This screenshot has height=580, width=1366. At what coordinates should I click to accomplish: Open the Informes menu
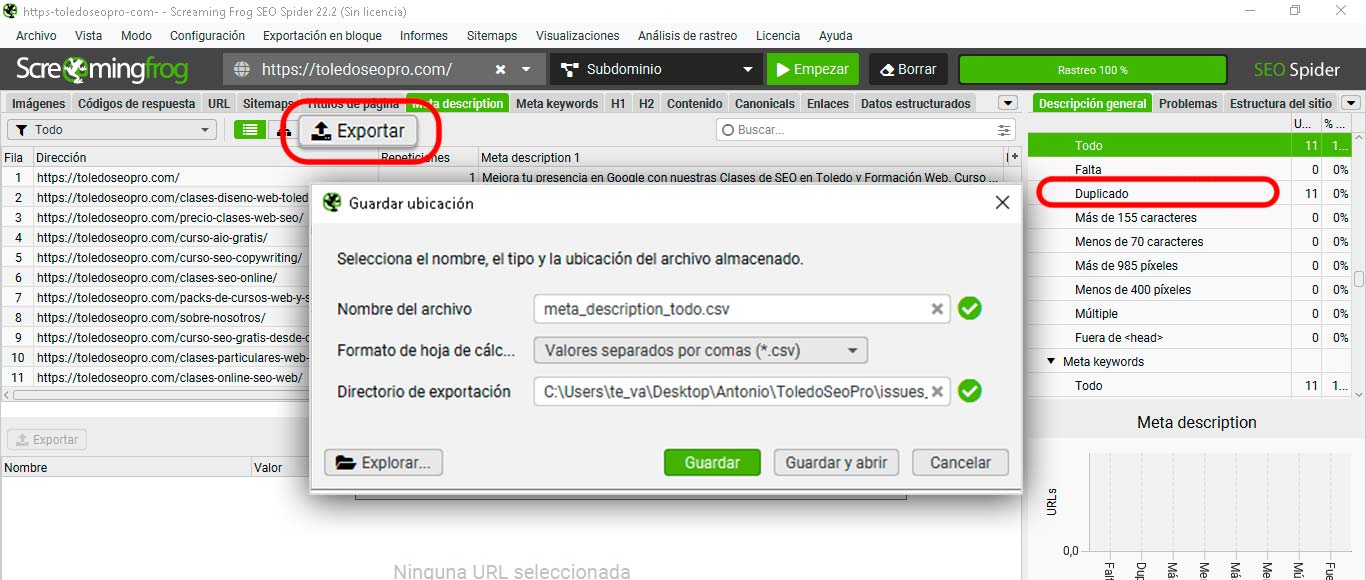pos(423,35)
